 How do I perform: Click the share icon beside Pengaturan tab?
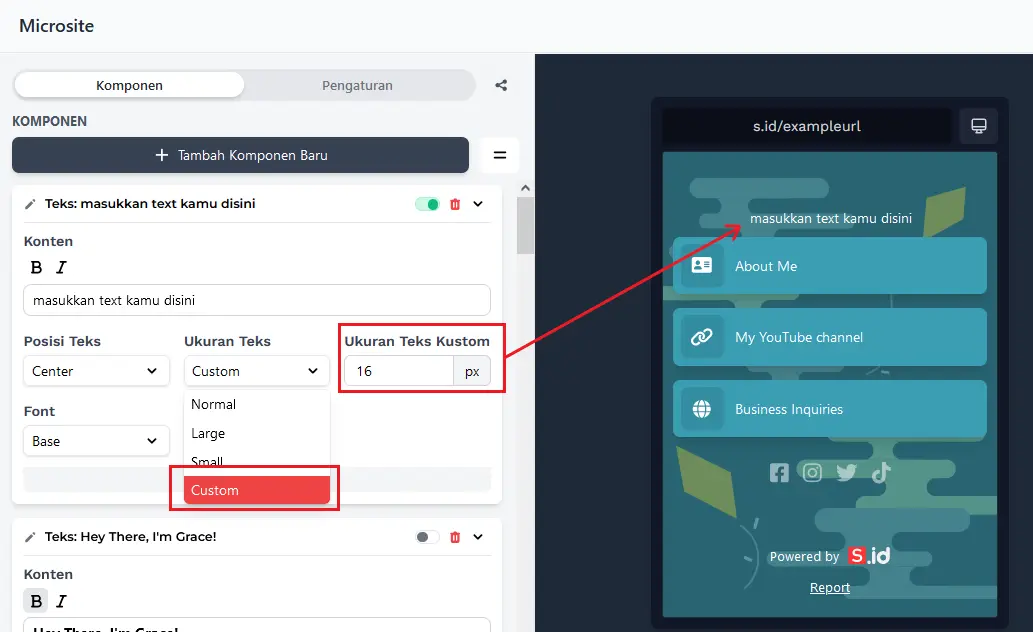pyautogui.click(x=501, y=85)
